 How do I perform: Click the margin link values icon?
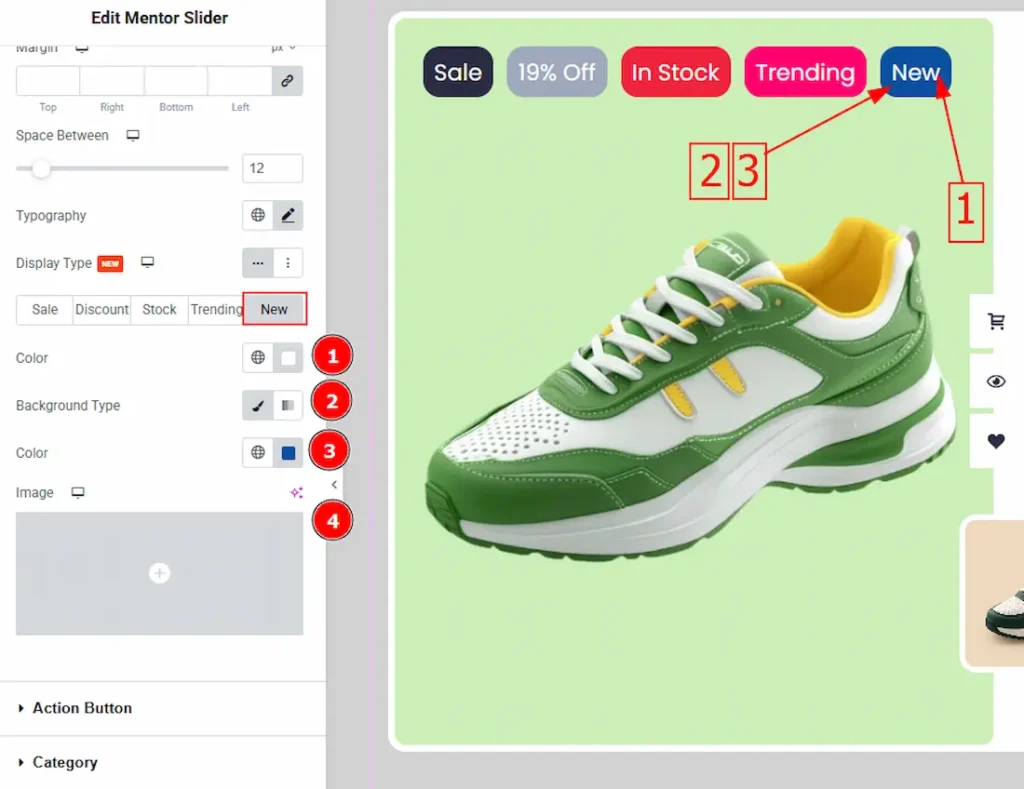[x=287, y=81]
